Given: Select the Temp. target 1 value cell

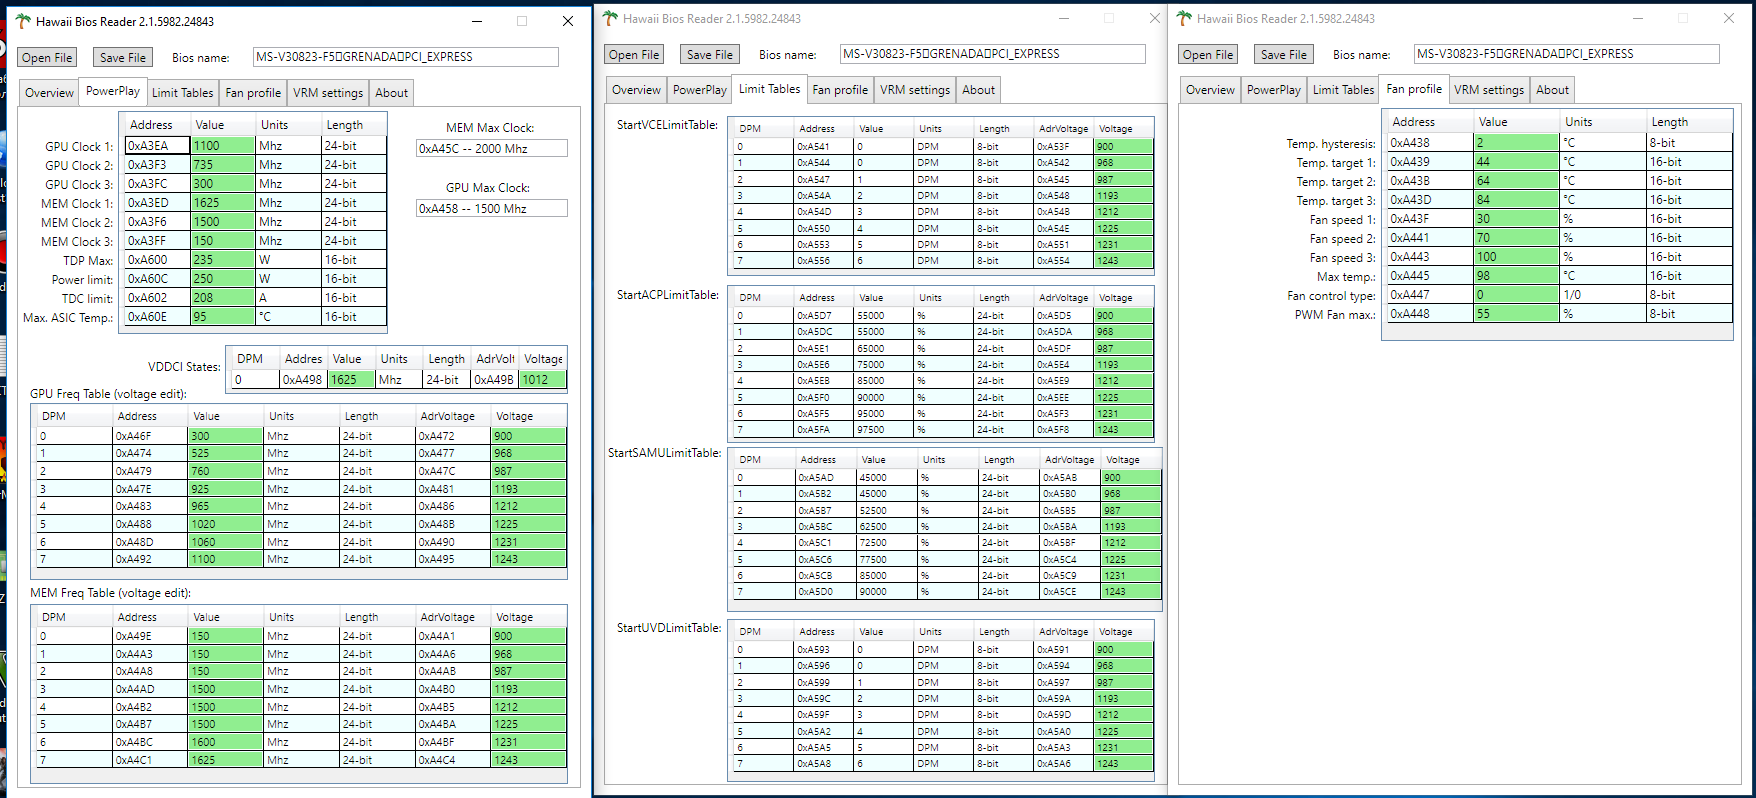Looking at the screenshot, I should tap(1516, 162).
